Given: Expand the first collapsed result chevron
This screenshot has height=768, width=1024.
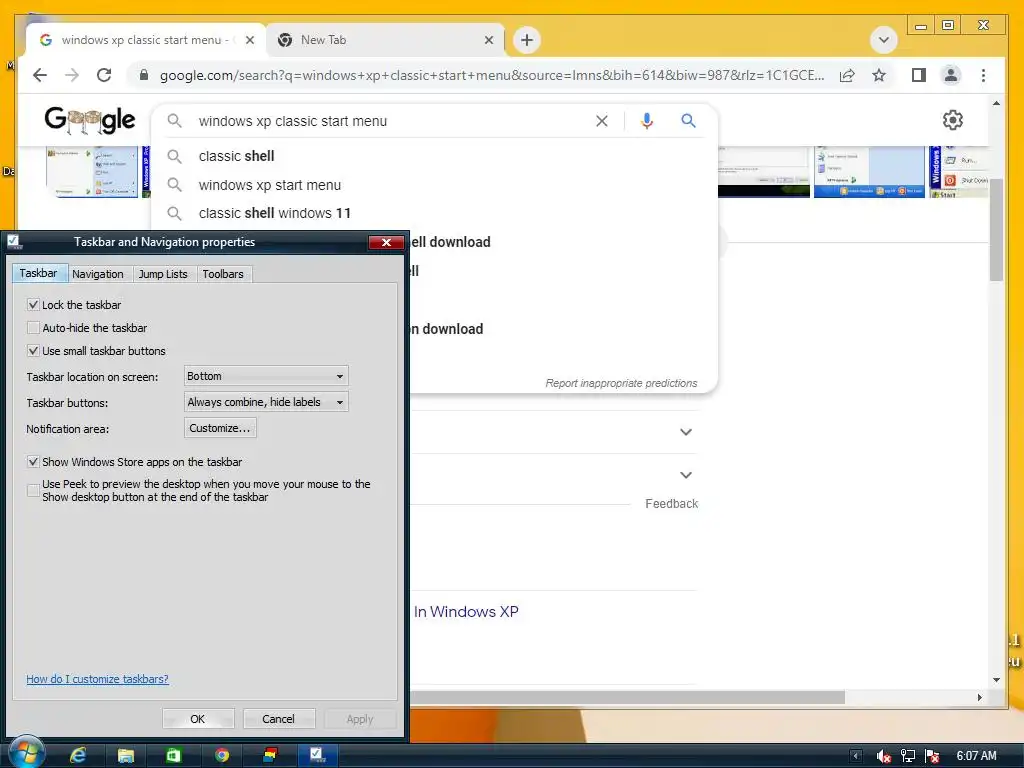Looking at the screenshot, I should (686, 432).
